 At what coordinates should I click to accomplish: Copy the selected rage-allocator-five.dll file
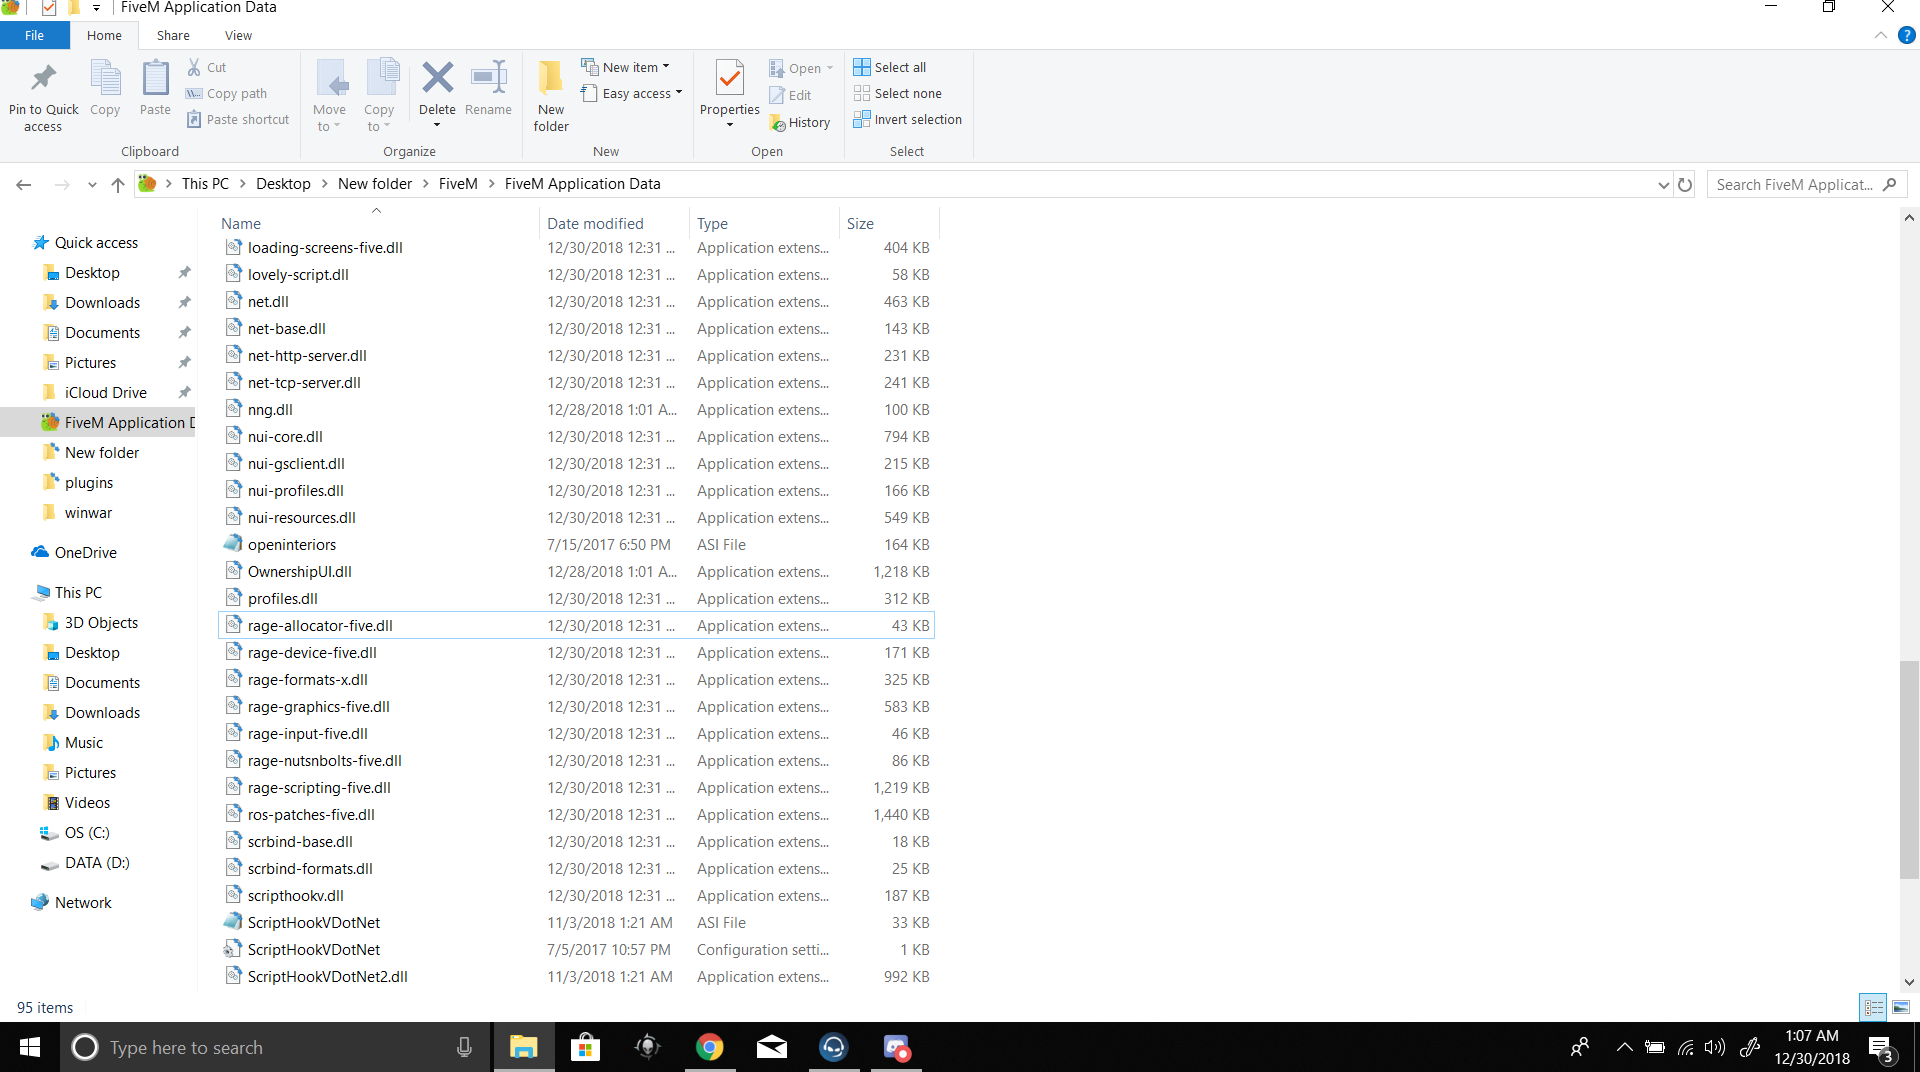coord(105,88)
